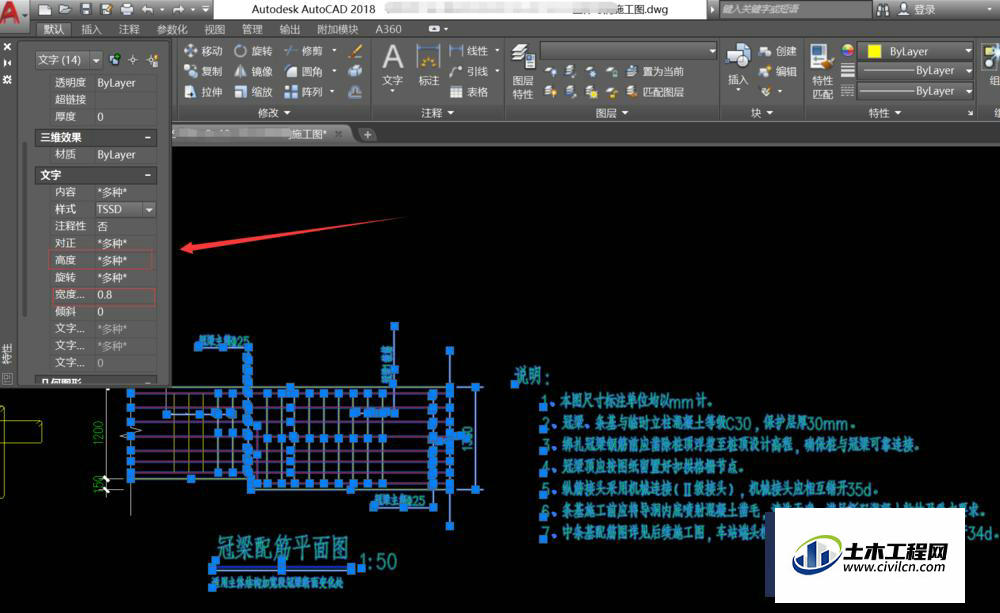
Task: Click the color wheel icon in 特性 panel
Action: [847, 50]
